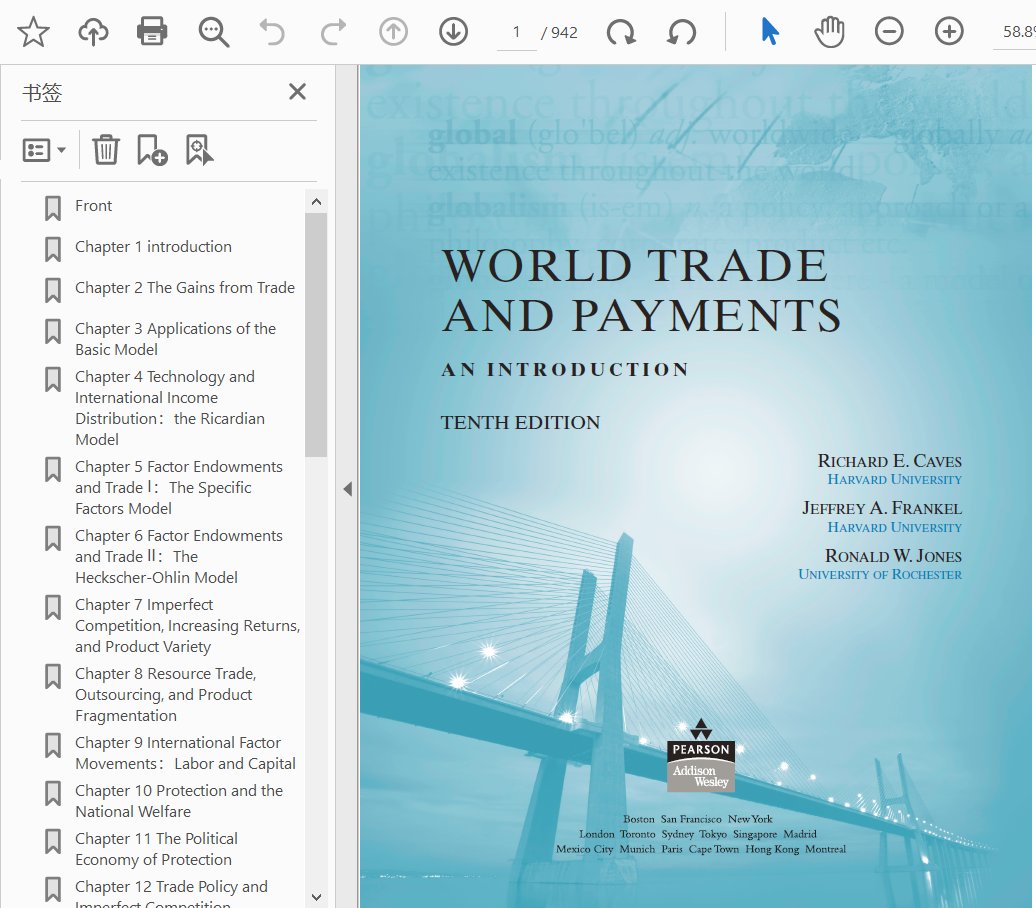Delete the selected bookmark with trash icon

(106, 150)
